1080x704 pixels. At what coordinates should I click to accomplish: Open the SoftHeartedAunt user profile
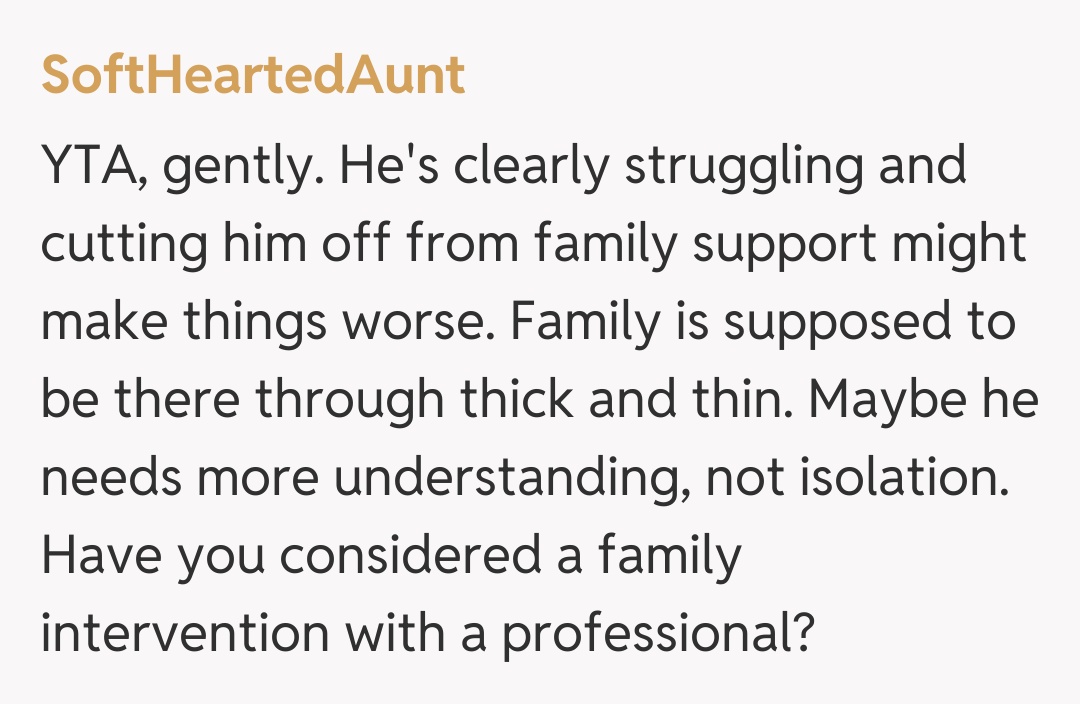tap(253, 75)
